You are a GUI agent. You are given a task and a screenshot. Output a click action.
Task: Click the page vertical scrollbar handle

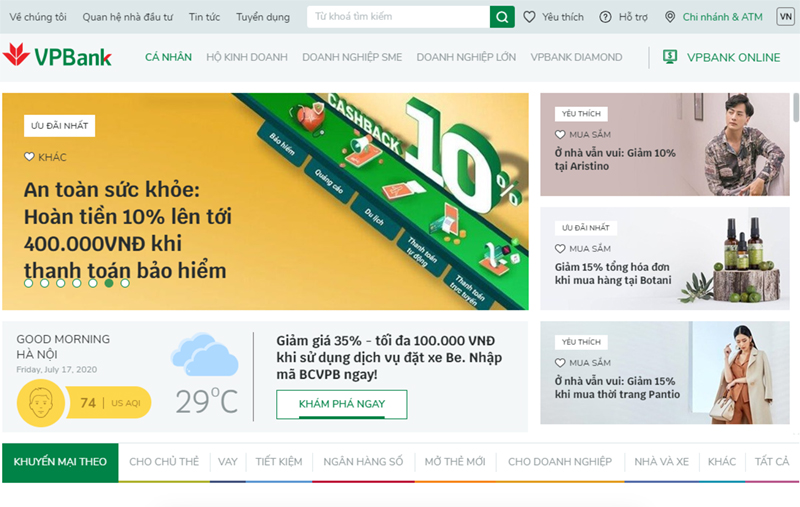tap(796, 107)
